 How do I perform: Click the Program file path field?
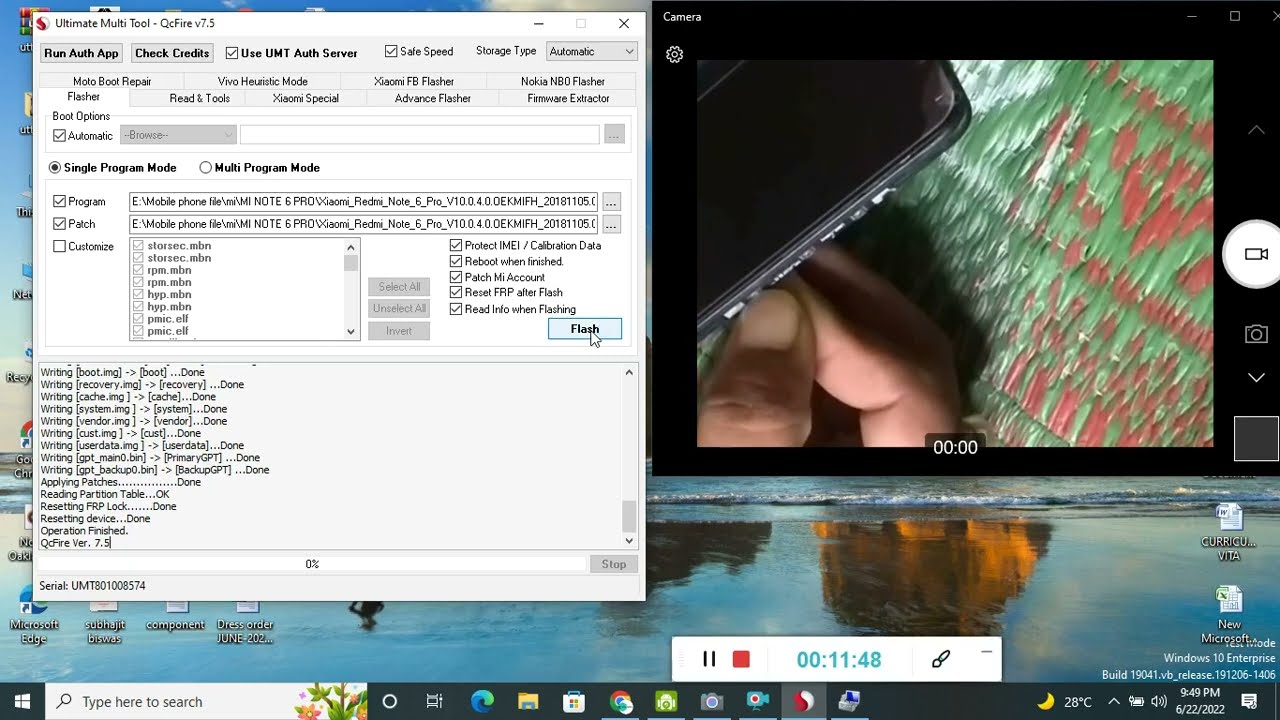pyautogui.click(x=364, y=202)
